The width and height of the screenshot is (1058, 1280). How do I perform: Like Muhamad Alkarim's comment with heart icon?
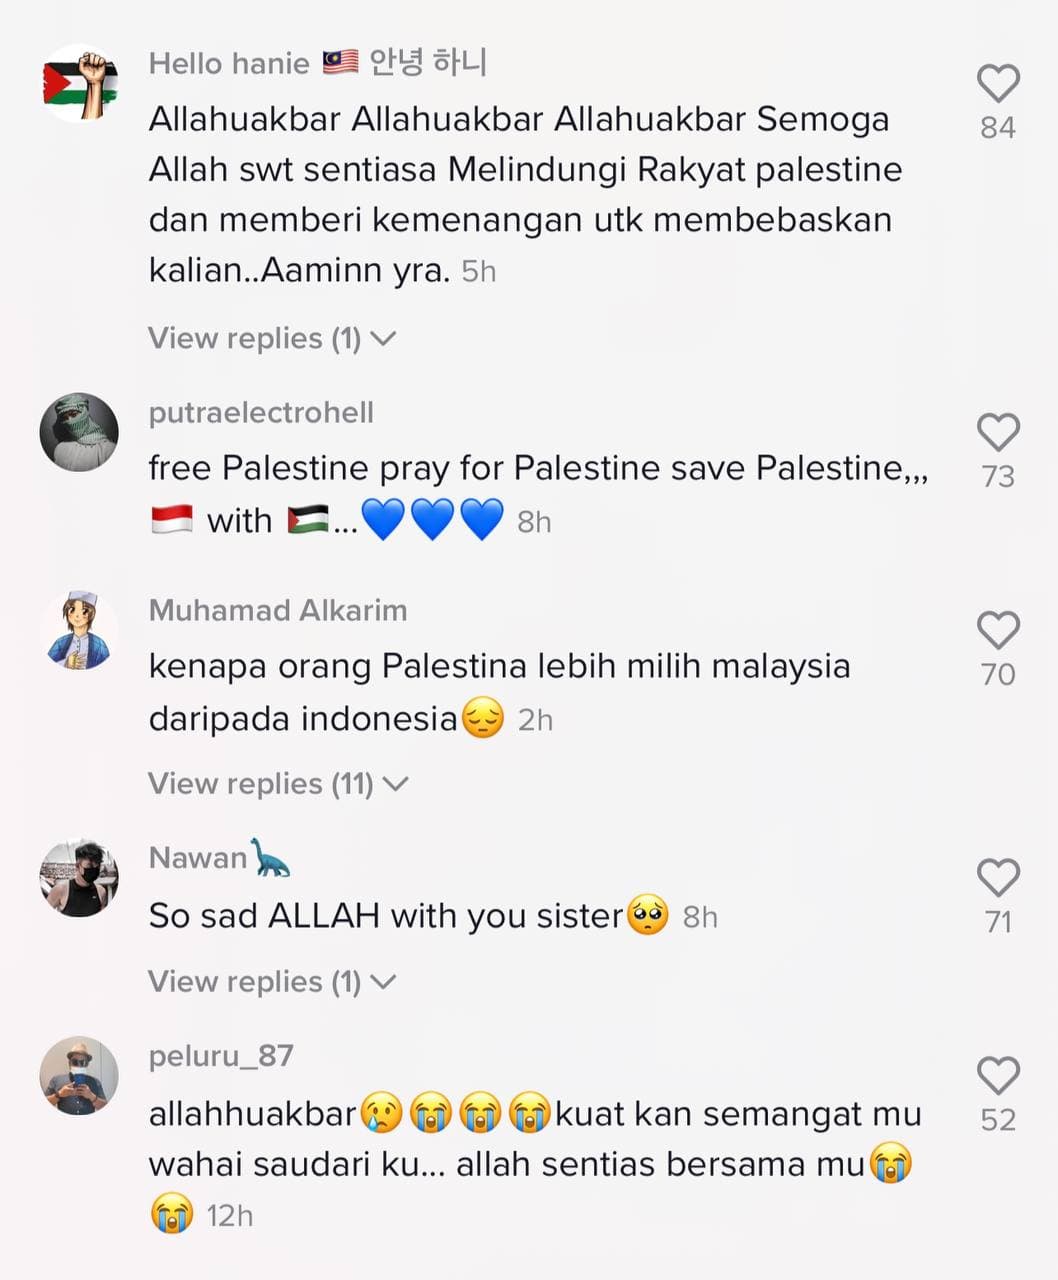(x=998, y=630)
